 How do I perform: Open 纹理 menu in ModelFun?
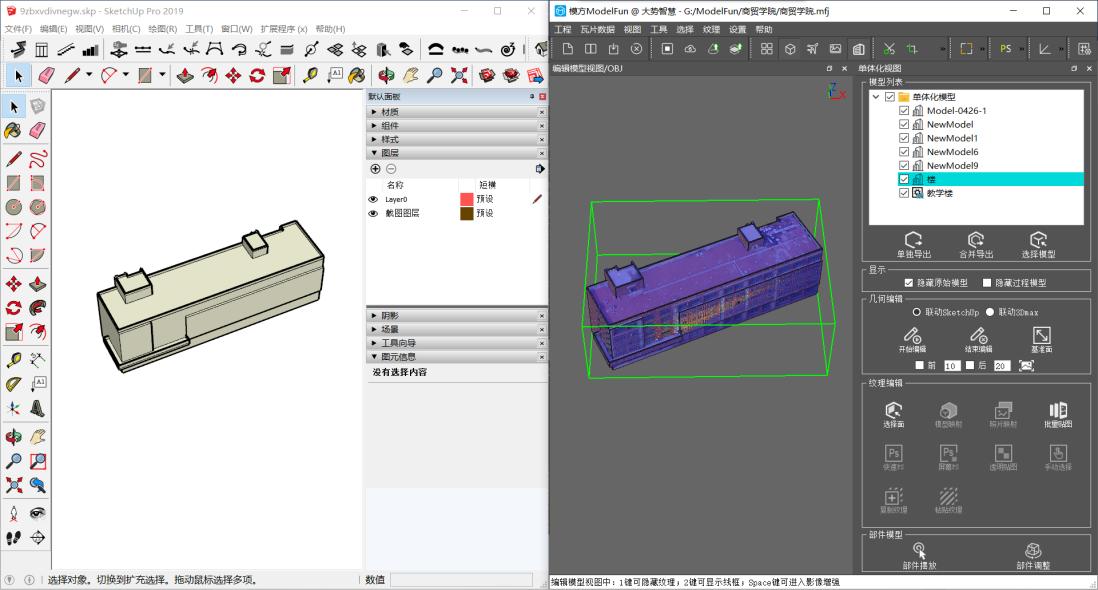click(711, 29)
